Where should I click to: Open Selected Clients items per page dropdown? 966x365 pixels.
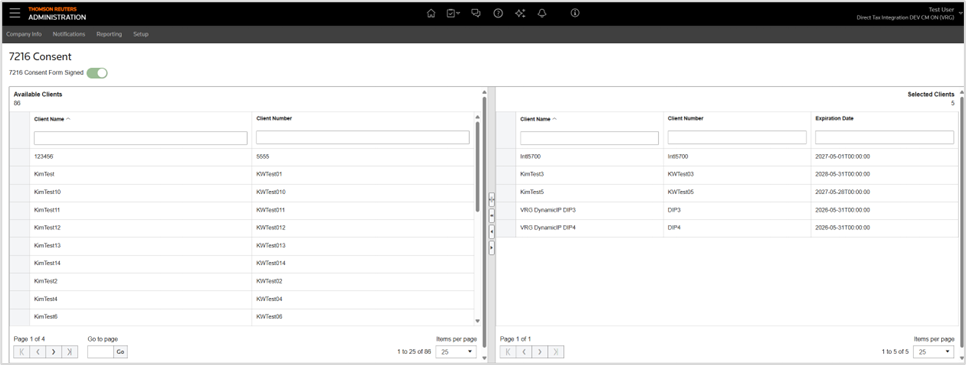point(934,351)
